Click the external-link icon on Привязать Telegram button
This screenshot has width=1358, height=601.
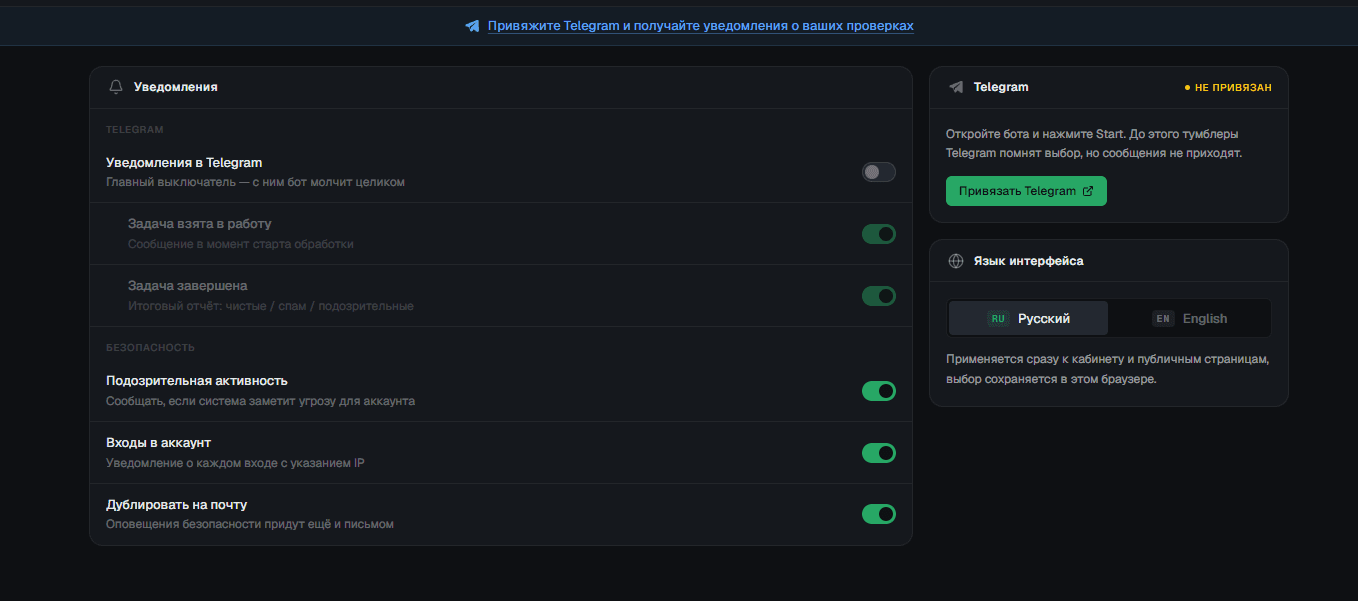click(1088, 191)
